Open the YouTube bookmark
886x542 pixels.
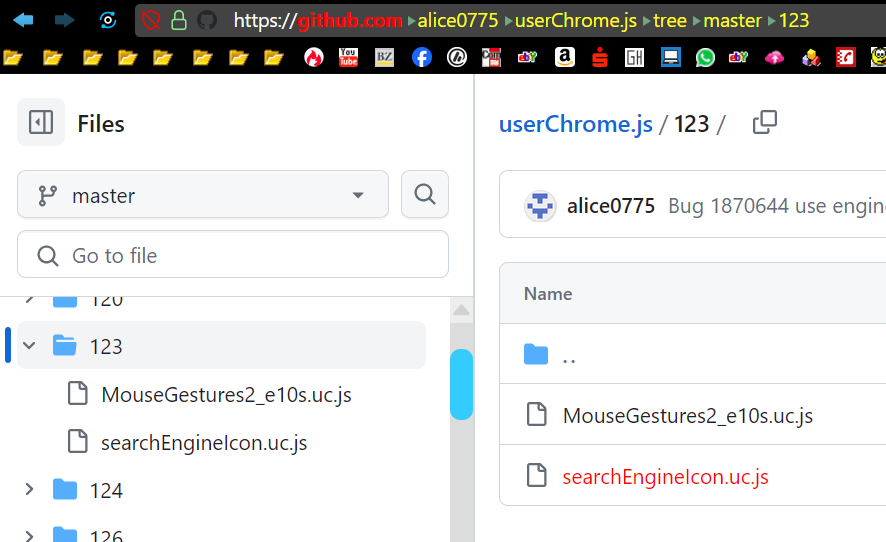[x=348, y=58]
